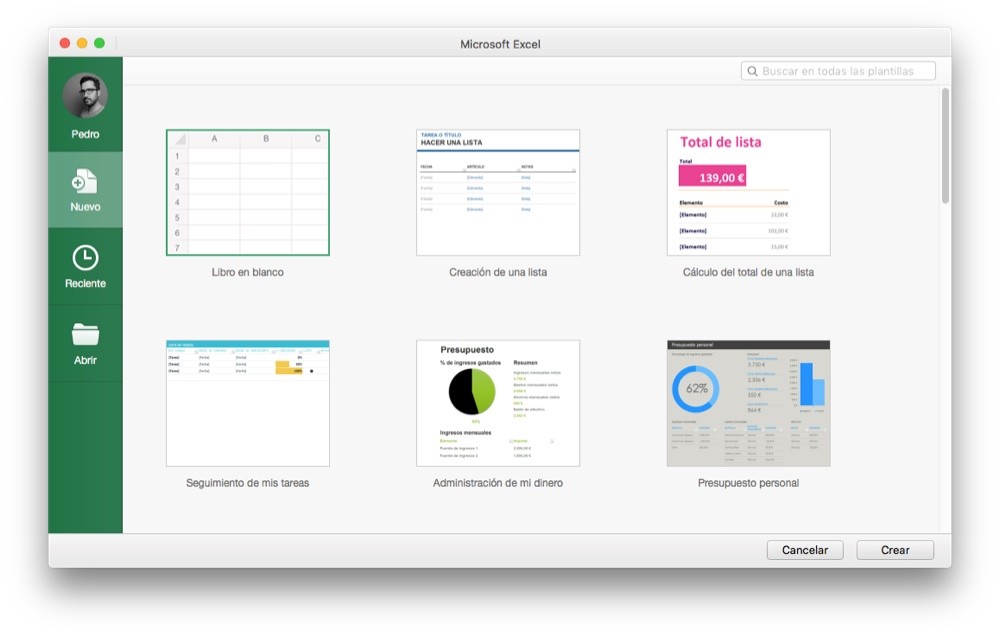This screenshot has height=637, width=1000.
Task: Click the Crear button
Action: coord(895,550)
